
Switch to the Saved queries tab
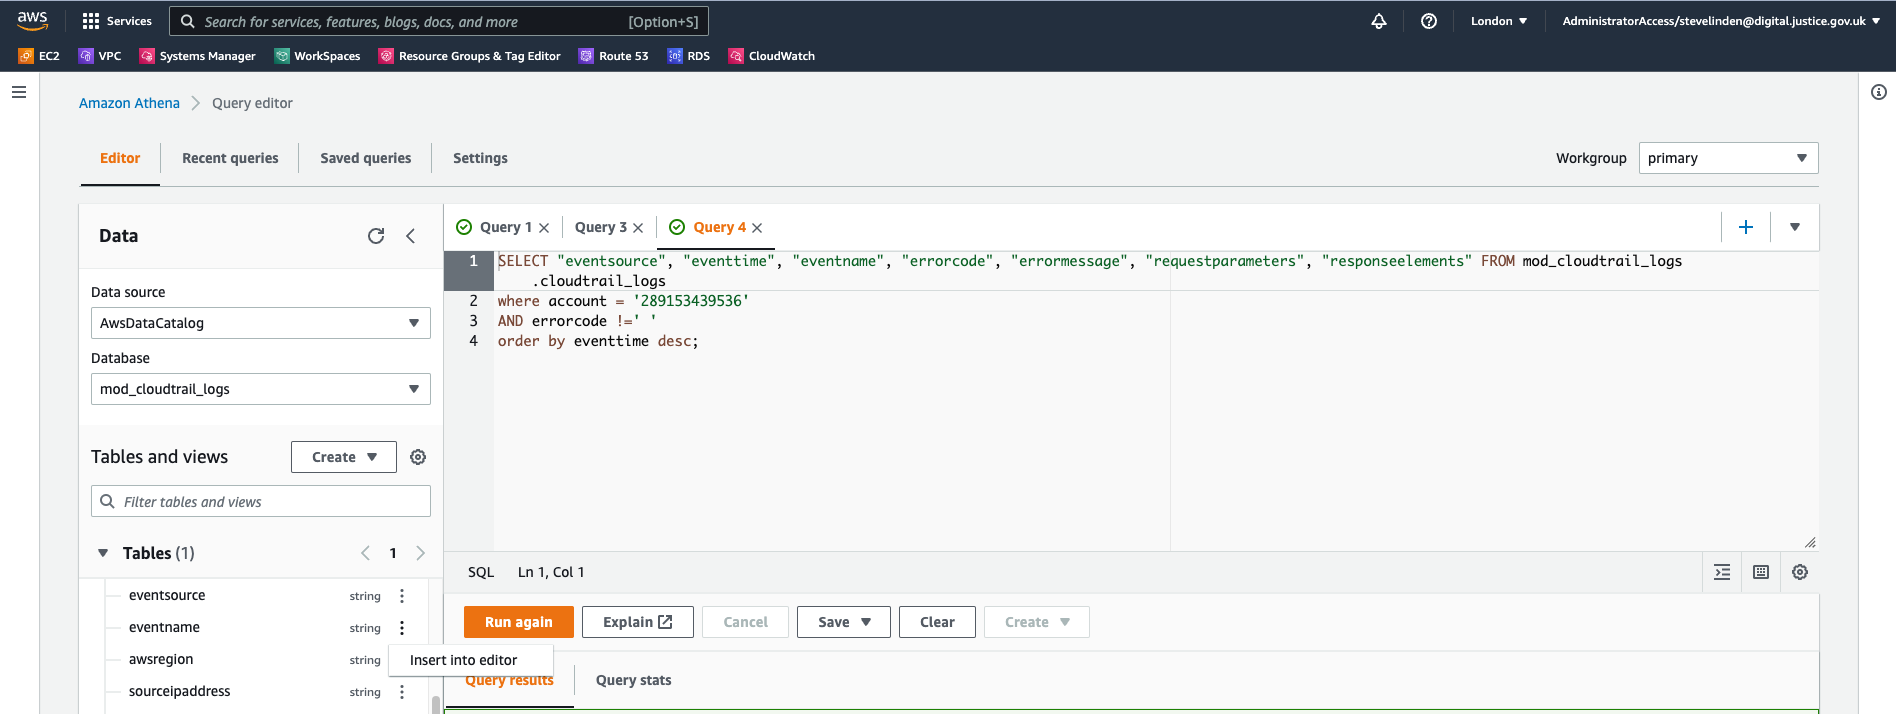pyautogui.click(x=366, y=158)
